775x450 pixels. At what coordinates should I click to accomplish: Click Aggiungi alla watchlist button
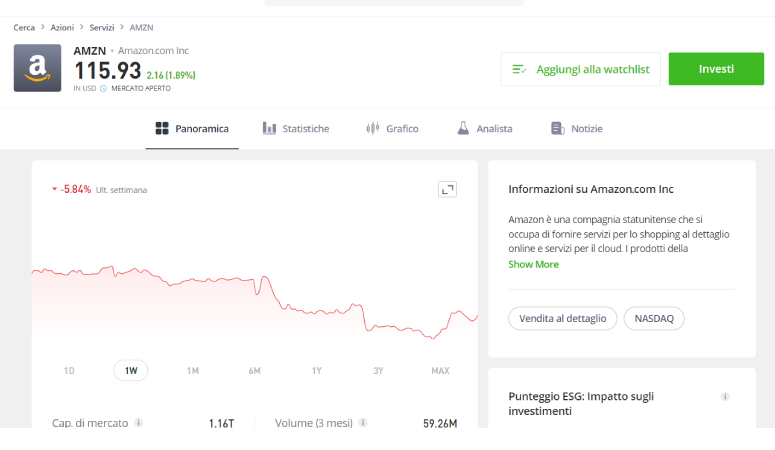580,69
